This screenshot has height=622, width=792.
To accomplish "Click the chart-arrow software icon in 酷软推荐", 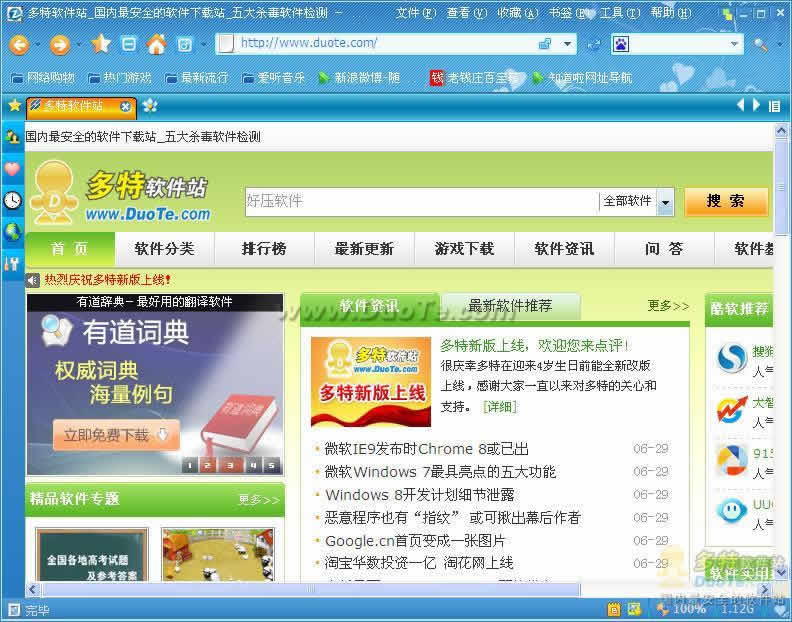I will [x=732, y=410].
